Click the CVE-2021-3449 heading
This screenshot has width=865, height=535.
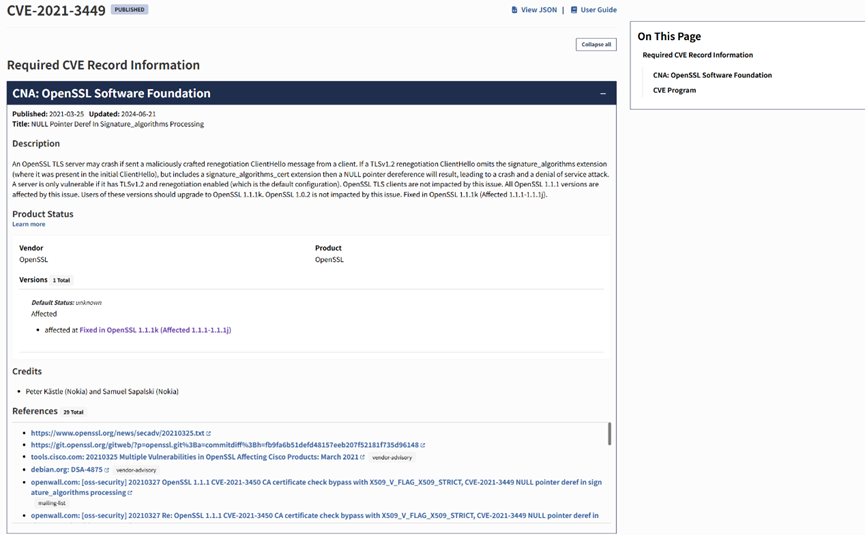(56, 10)
